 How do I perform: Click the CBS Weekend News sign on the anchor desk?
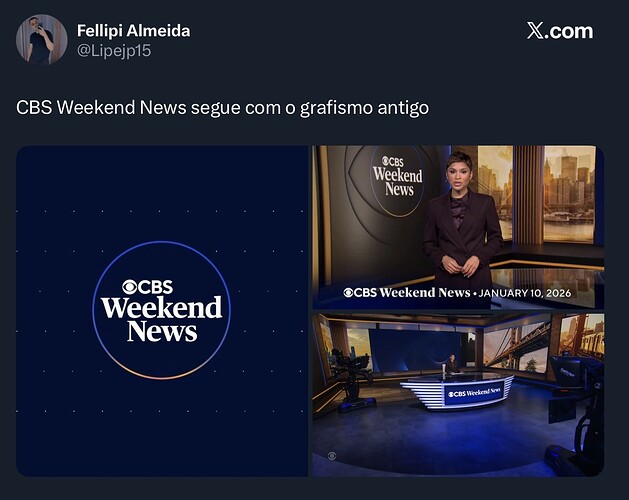coord(474,392)
